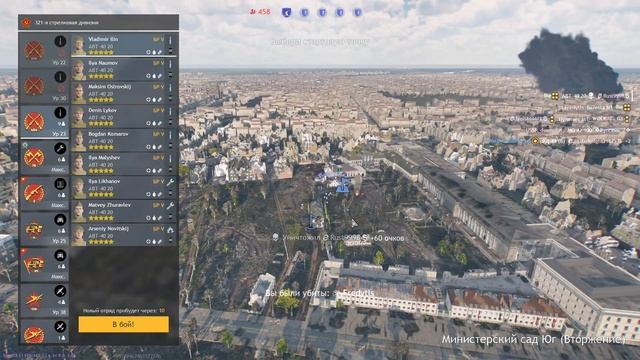
Task: Click the tank class icon on Макс. tank squad
Action: click(60, 256)
